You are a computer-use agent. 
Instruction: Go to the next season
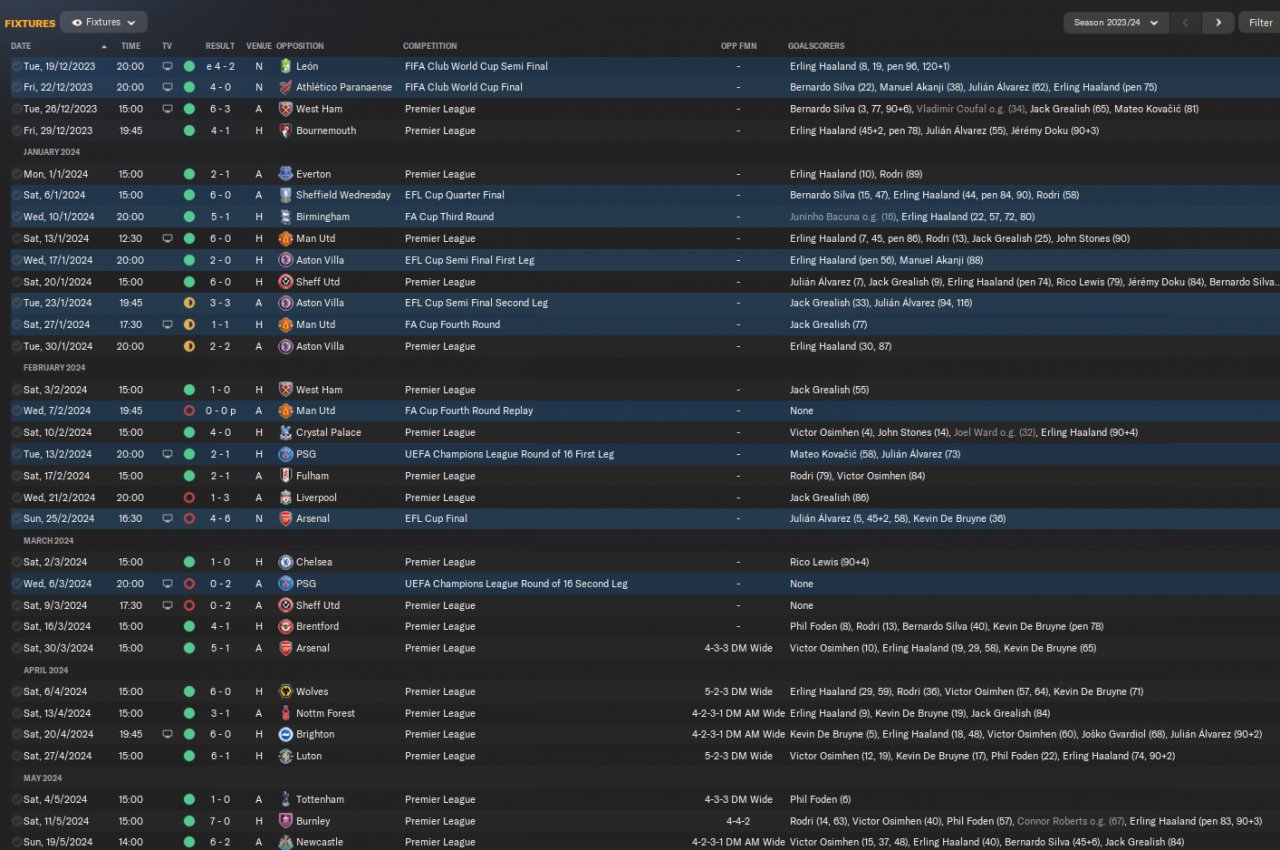click(1218, 22)
